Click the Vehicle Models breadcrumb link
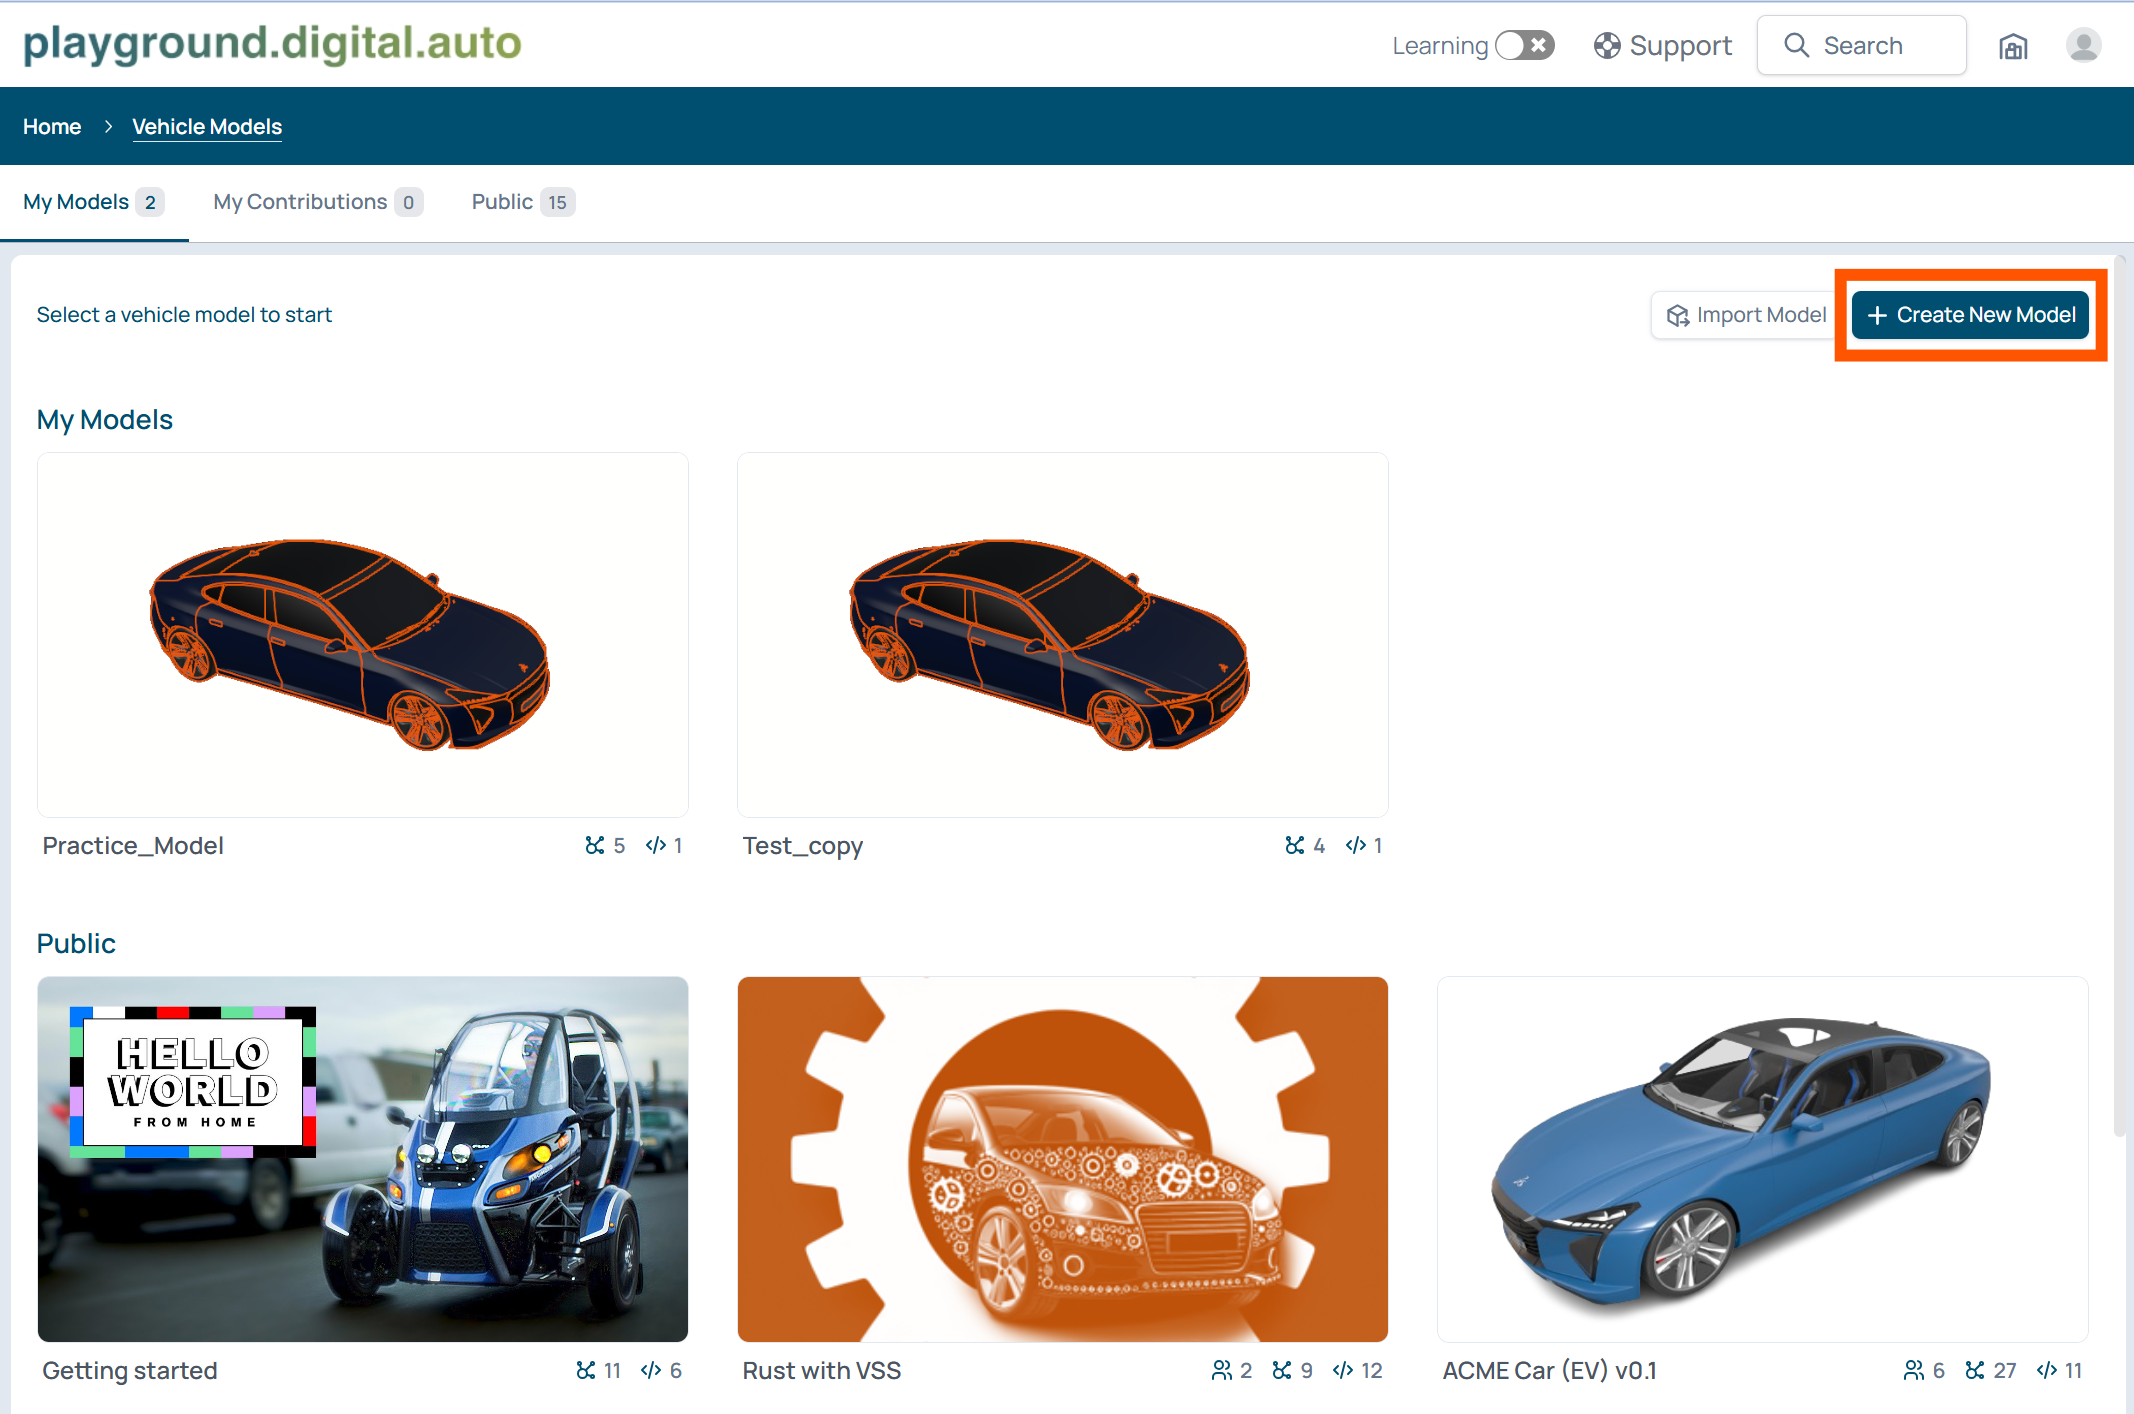This screenshot has width=2134, height=1414. click(x=207, y=127)
